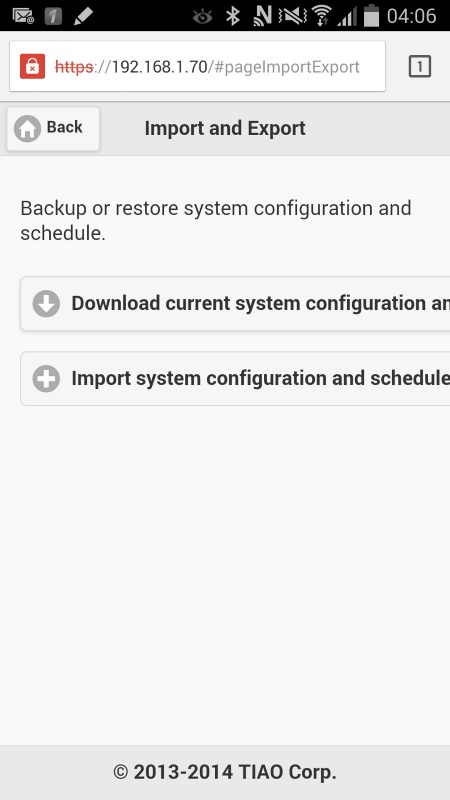The width and height of the screenshot is (450, 800).
Task: Download current system configuration and schedule
Action: 235,304
